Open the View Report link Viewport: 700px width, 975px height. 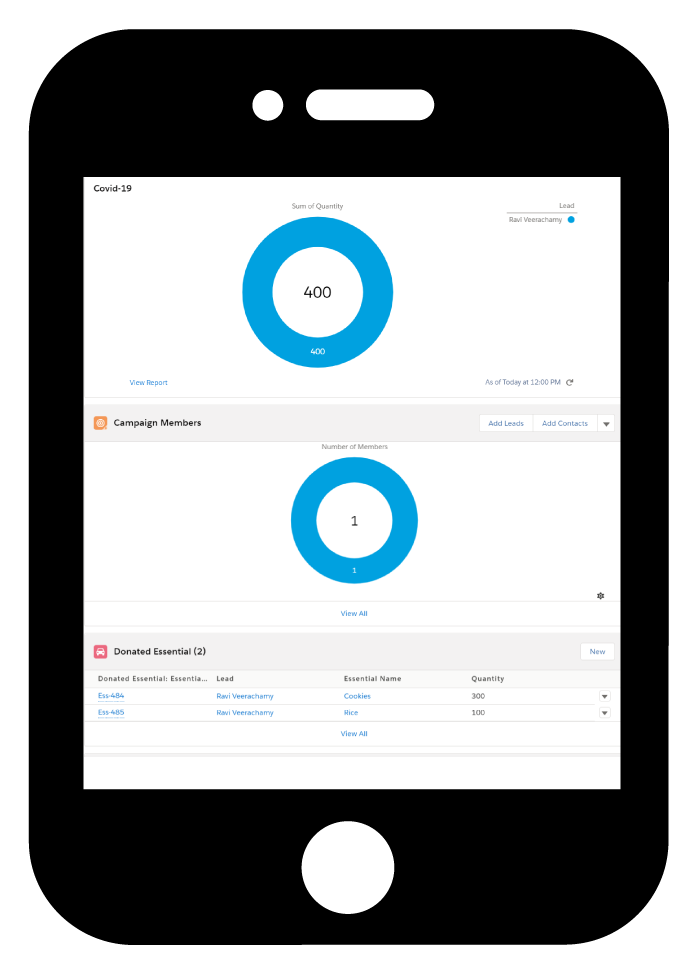click(x=148, y=382)
